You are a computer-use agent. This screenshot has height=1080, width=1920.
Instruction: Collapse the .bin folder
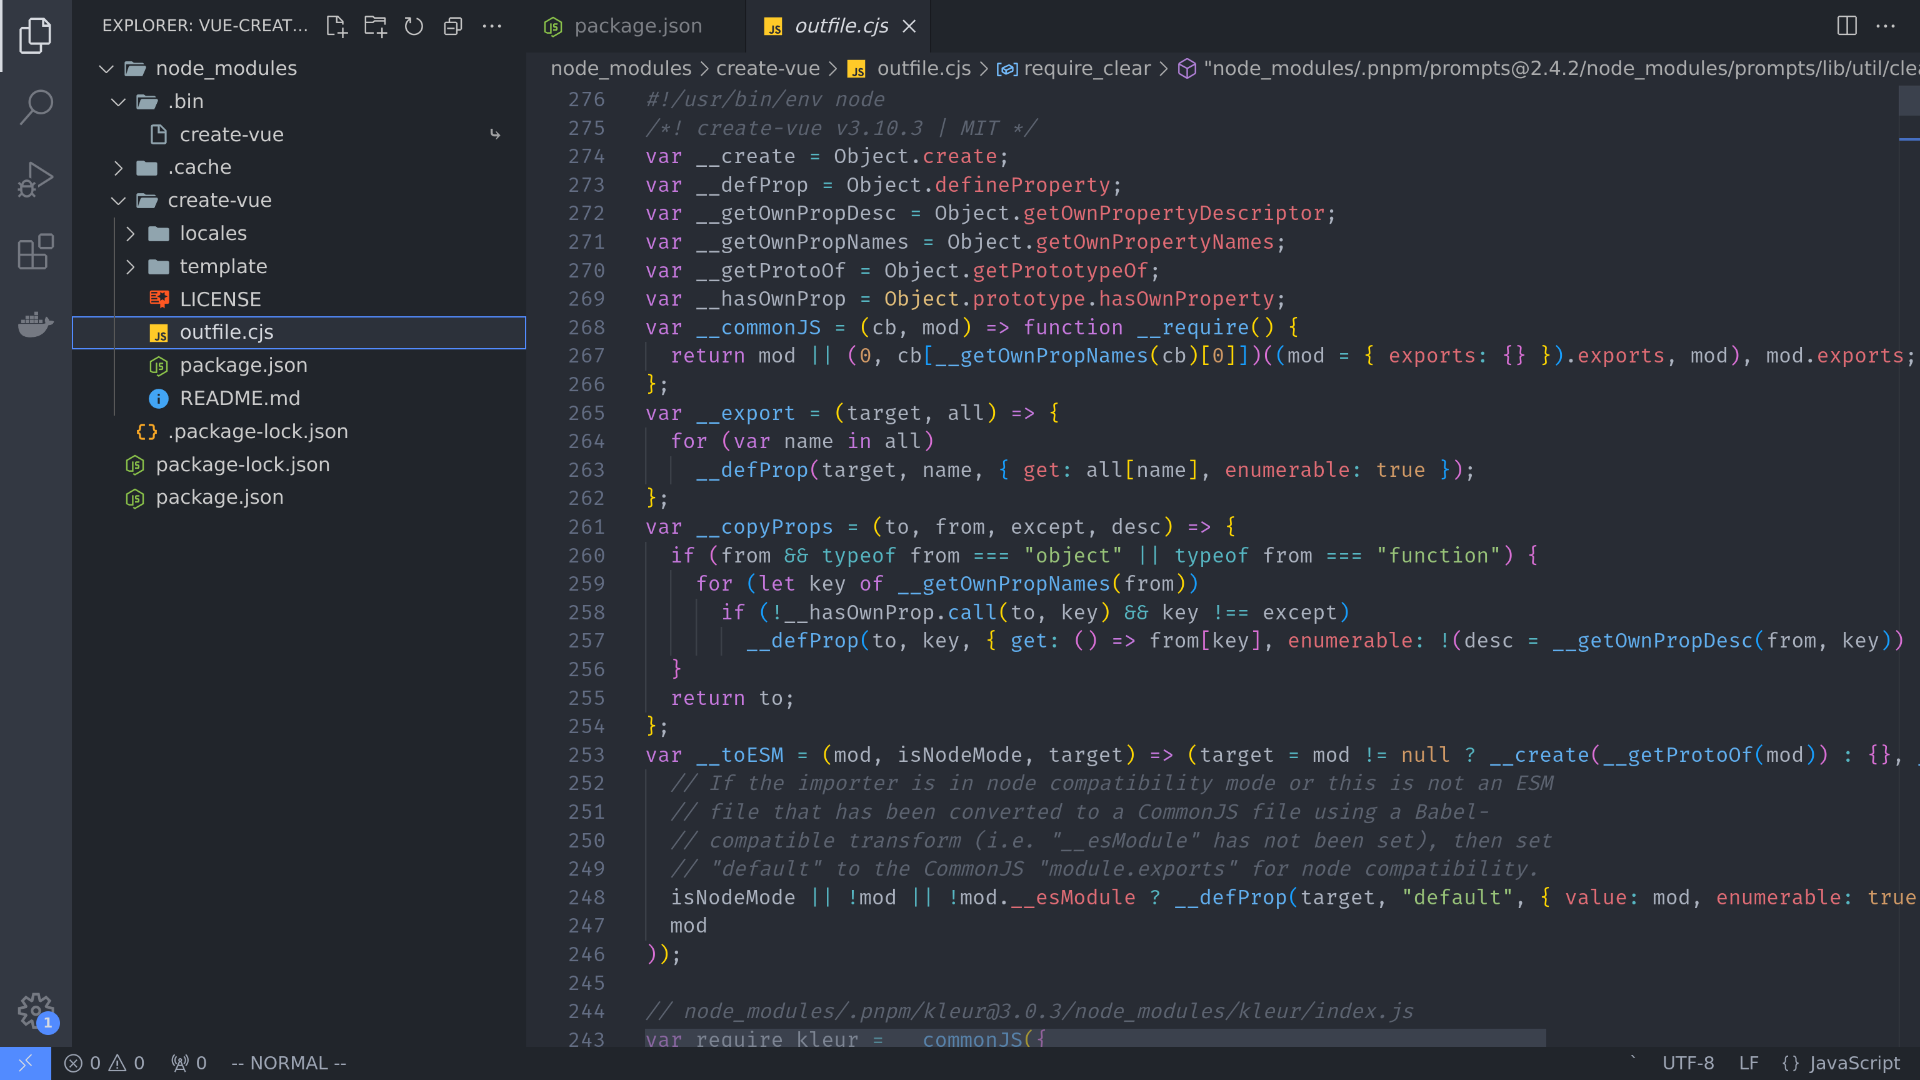coord(118,101)
